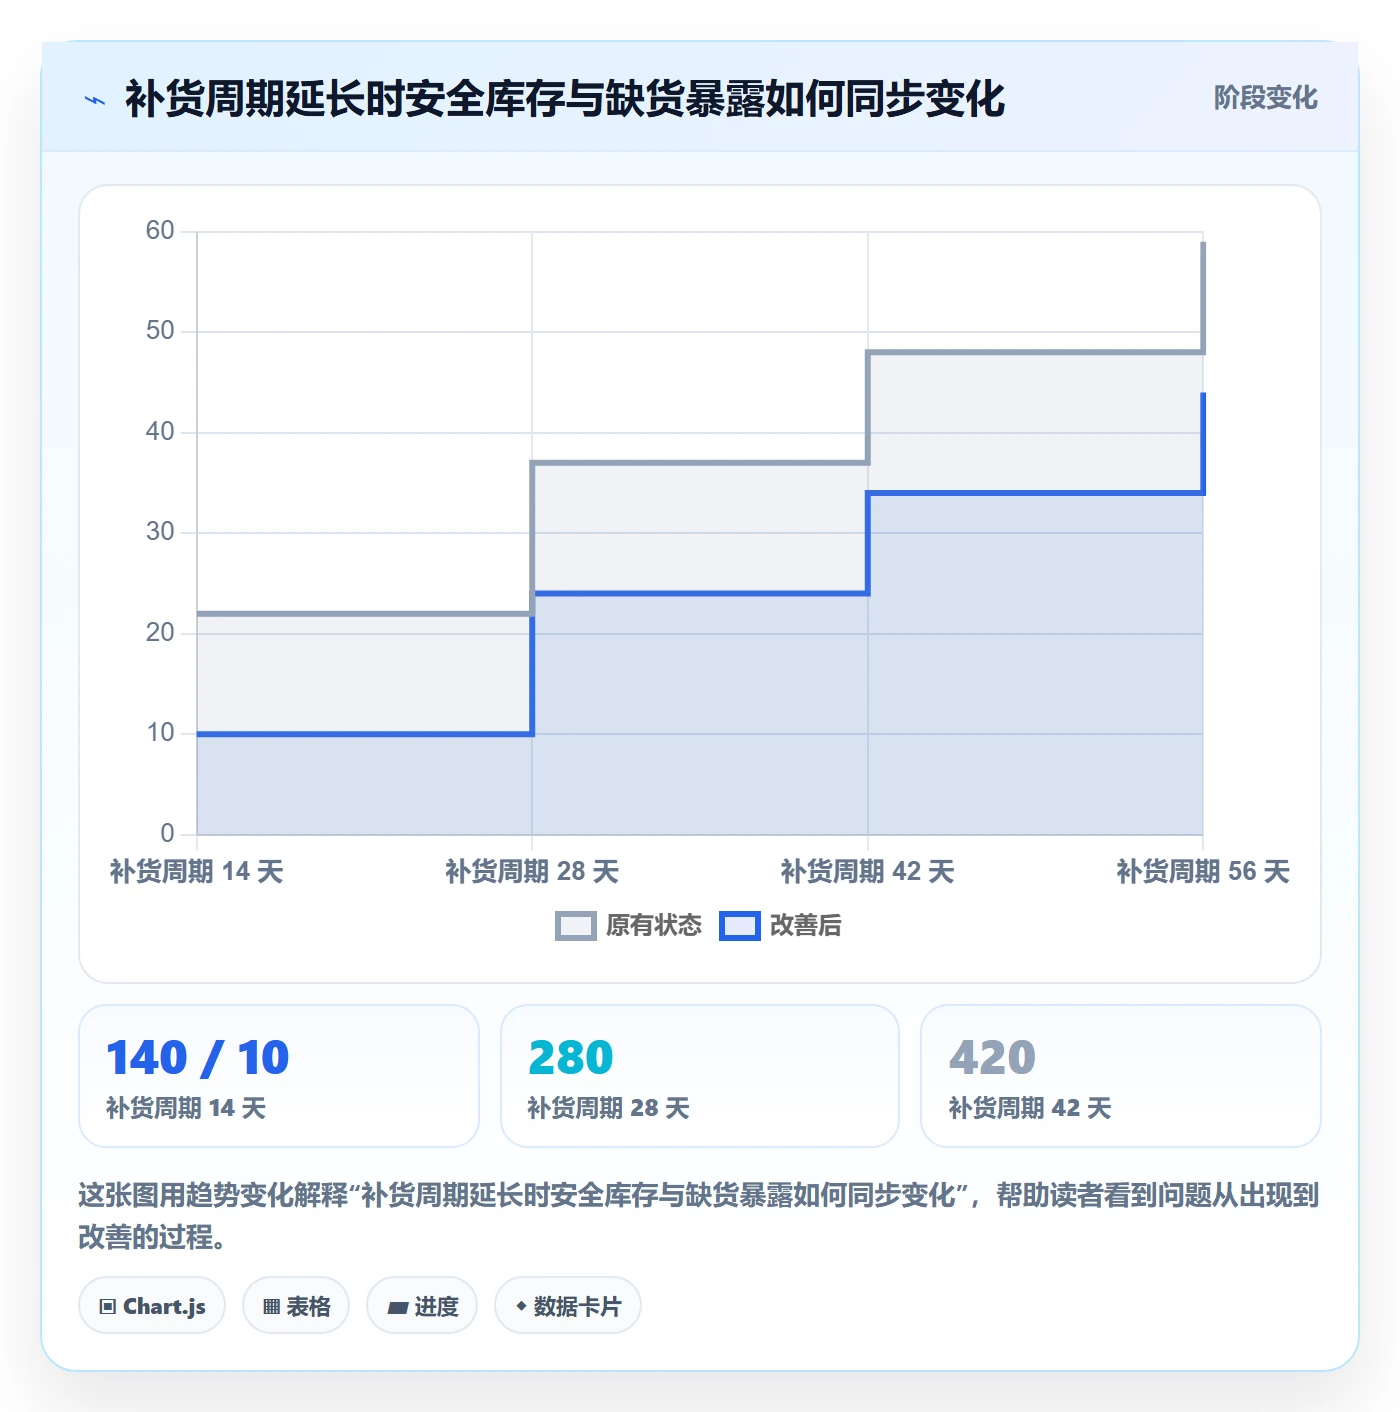The image size is (1400, 1412).
Task: Click the description paragraph starting 这张图用趋势变化
Action: click(699, 1216)
